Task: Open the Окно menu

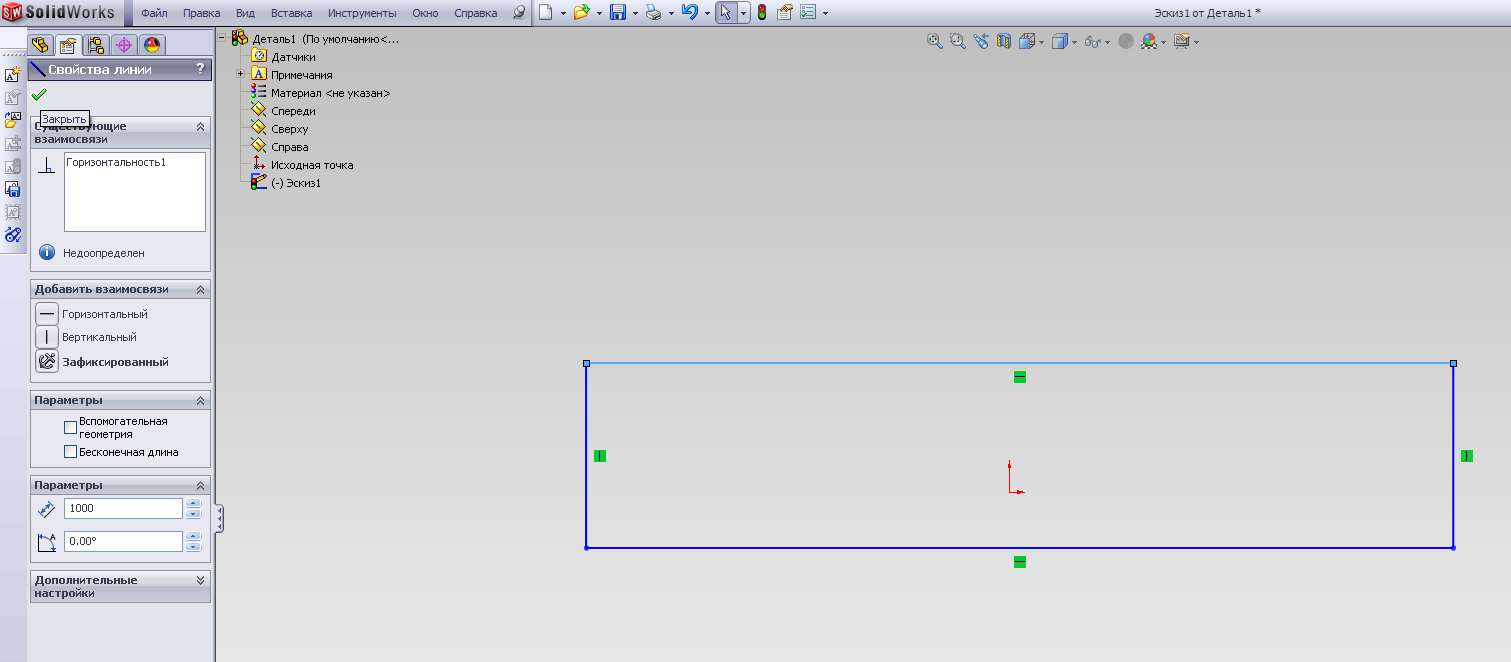Action: [x=425, y=13]
